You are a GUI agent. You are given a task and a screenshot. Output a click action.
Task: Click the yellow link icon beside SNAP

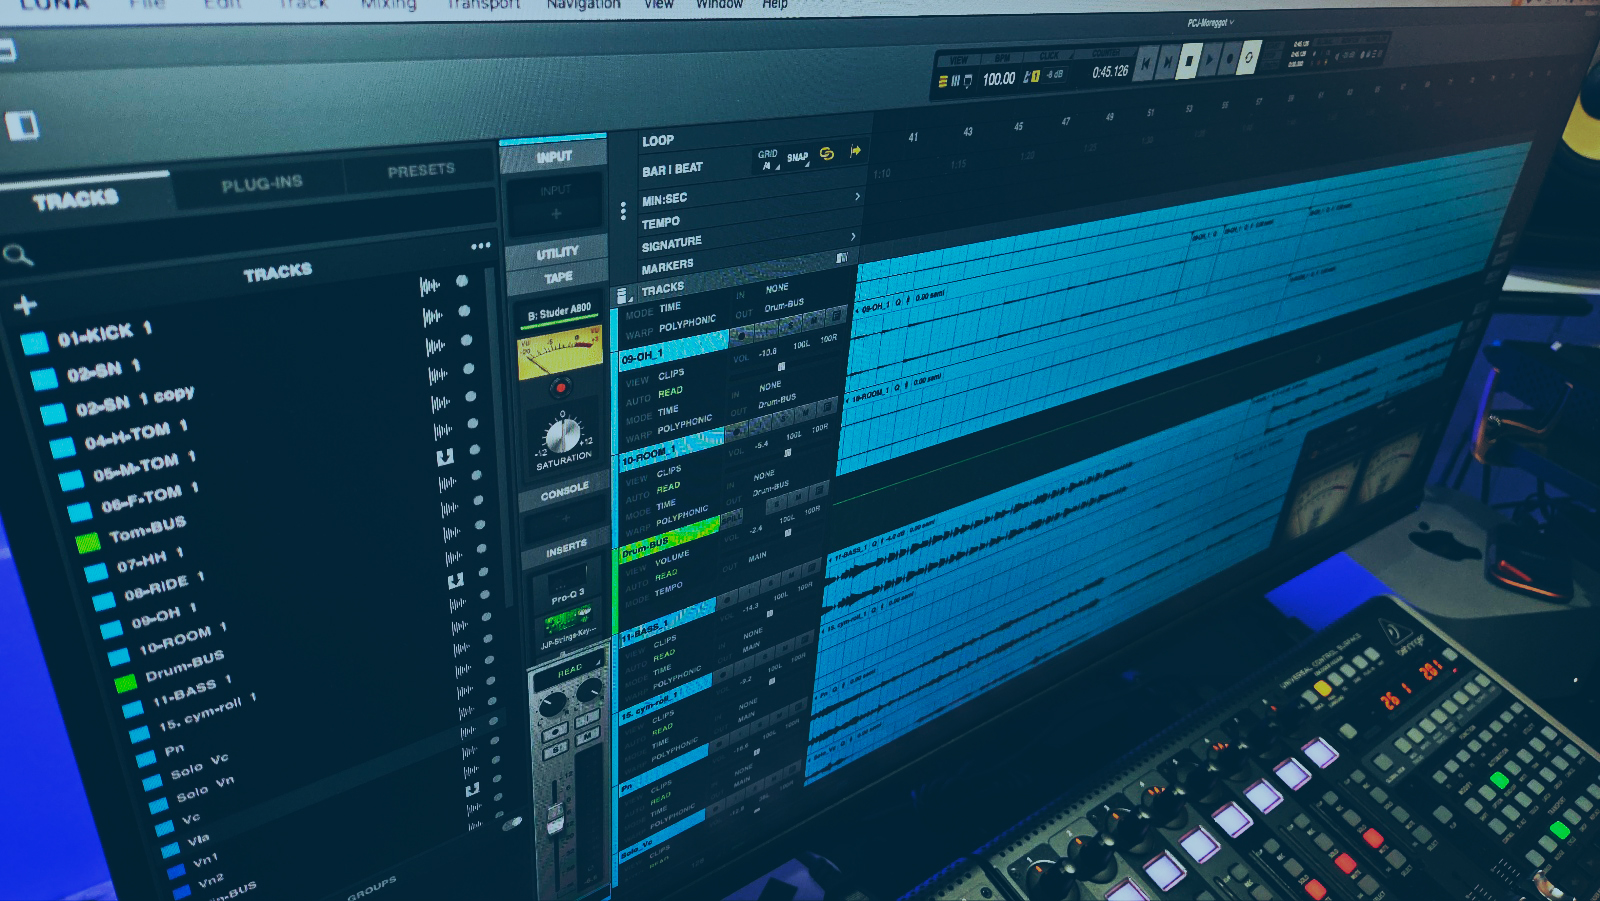click(x=827, y=154)
